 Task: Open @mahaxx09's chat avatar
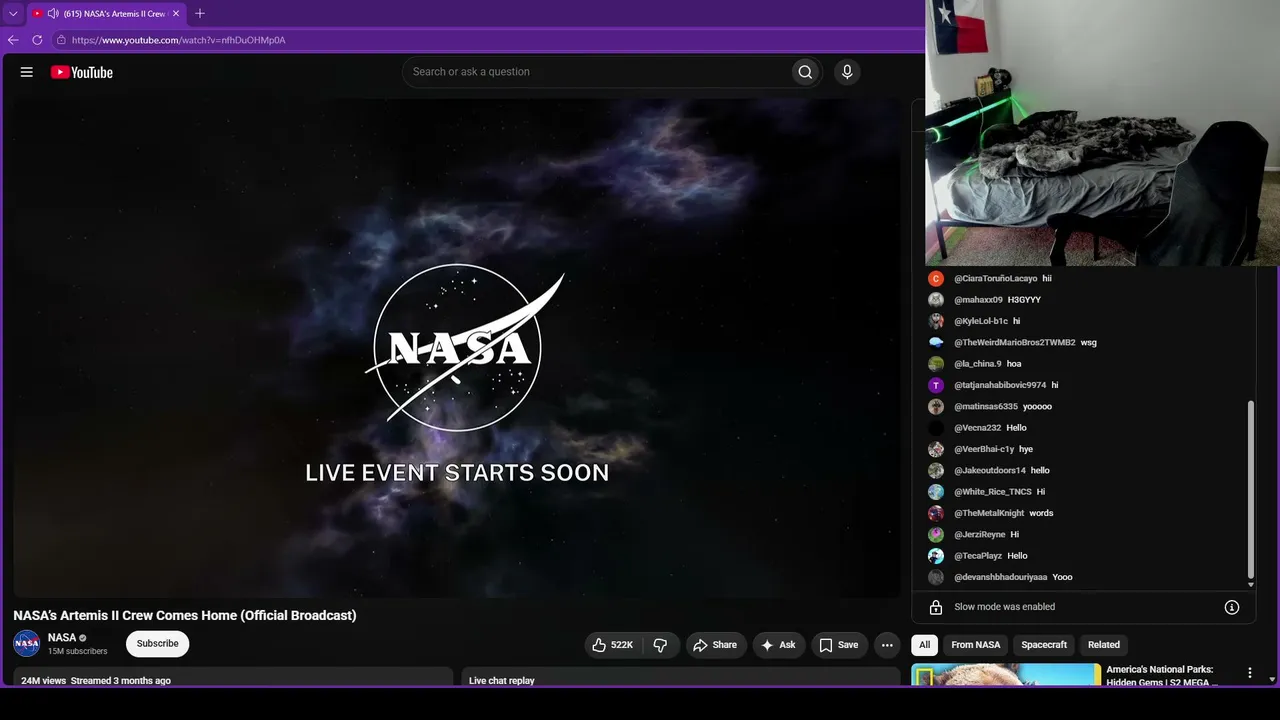(x=936, y=300)
